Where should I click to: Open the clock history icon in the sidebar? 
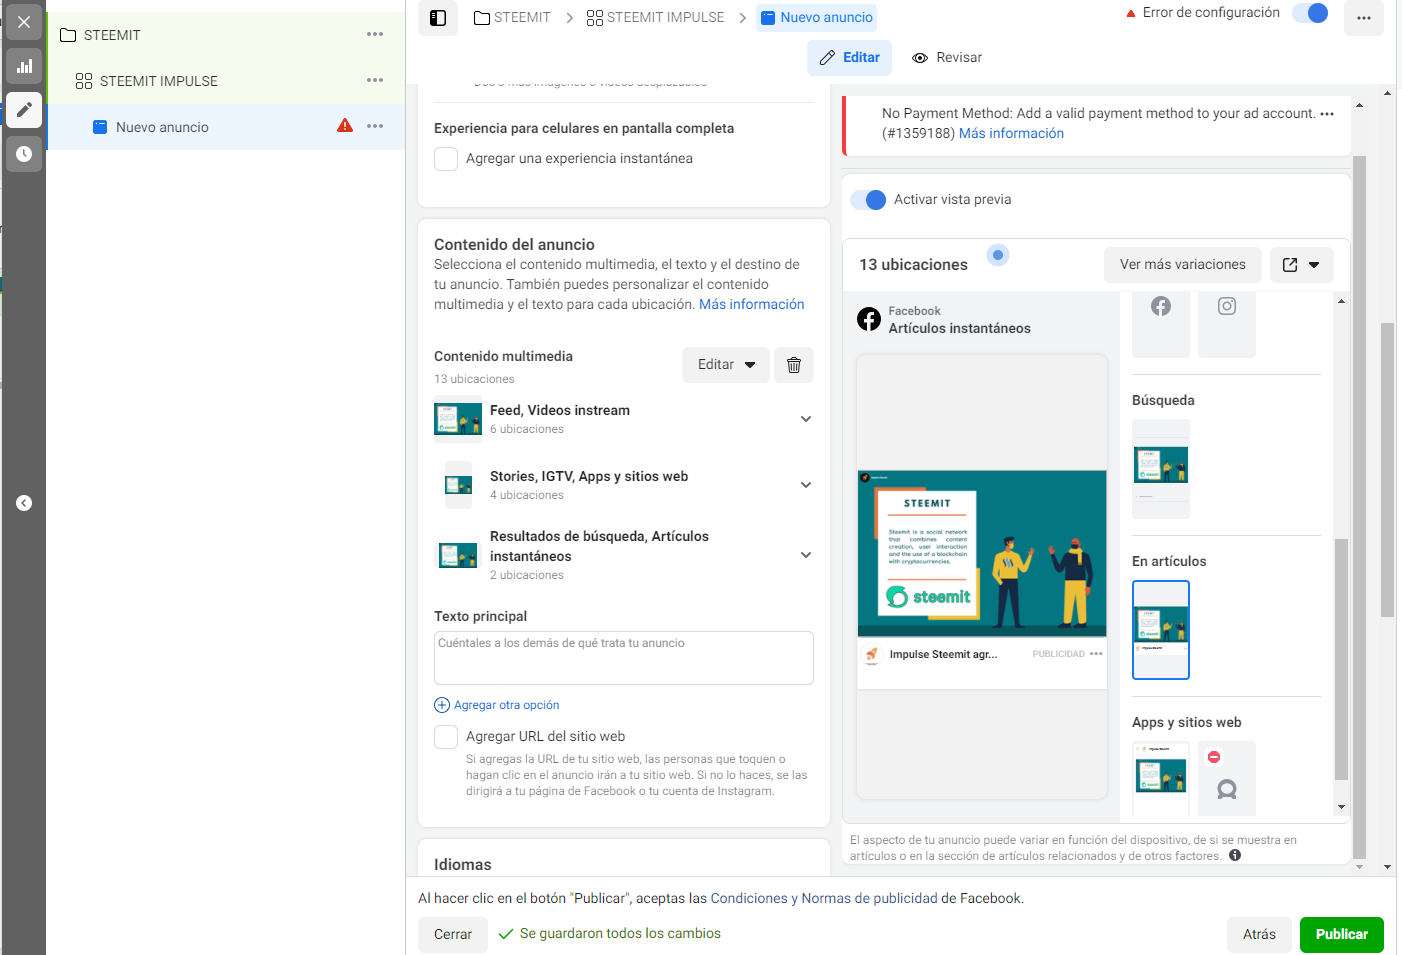[x=24, y=154]
